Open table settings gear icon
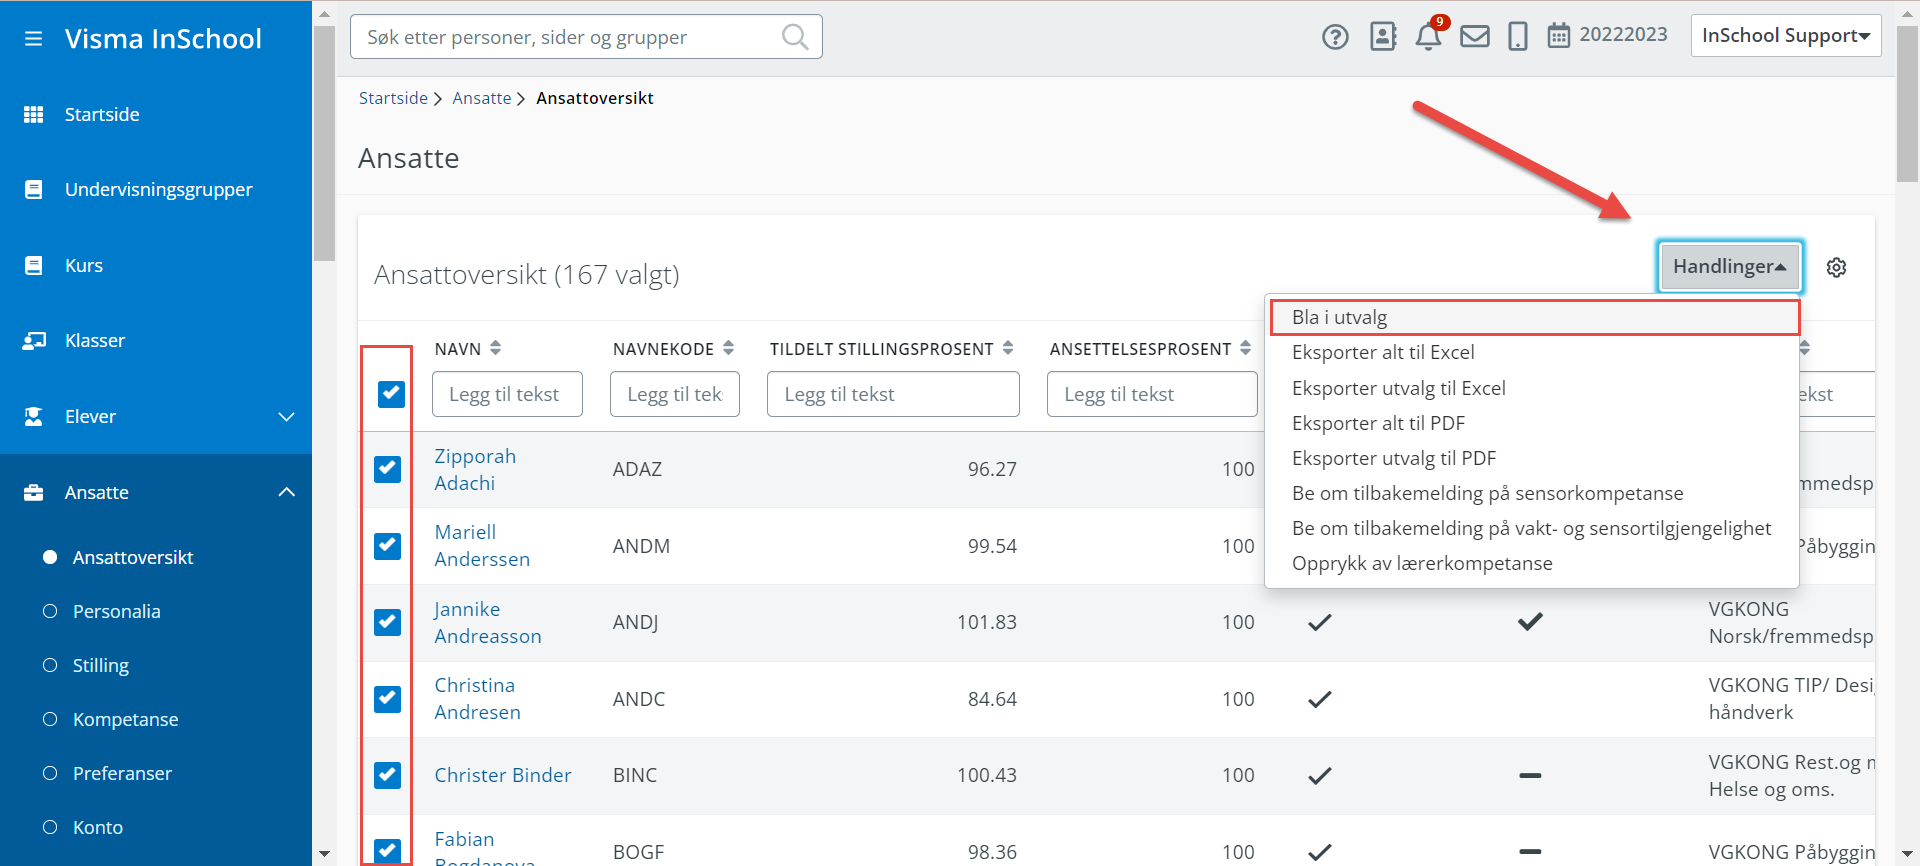Viewport: 1920px width, 866px height. click(x=1836, y=267)
